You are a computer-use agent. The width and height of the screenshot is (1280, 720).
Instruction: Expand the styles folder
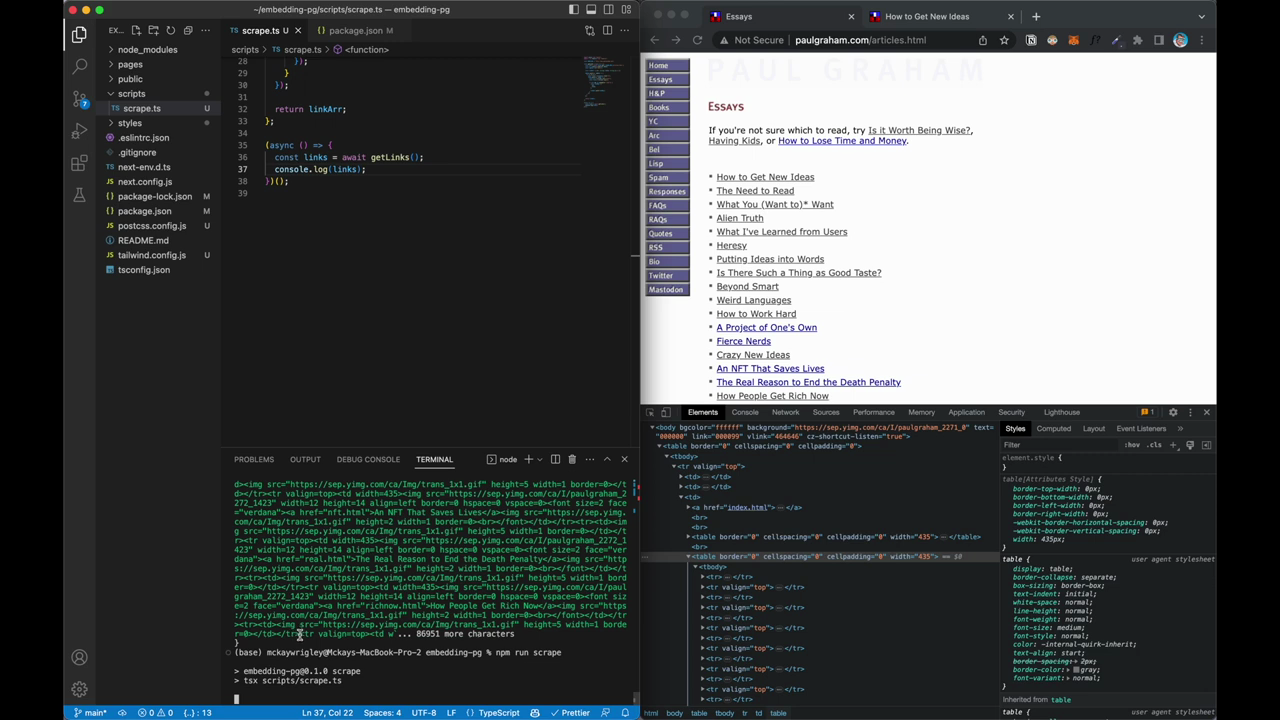(130, 123)
